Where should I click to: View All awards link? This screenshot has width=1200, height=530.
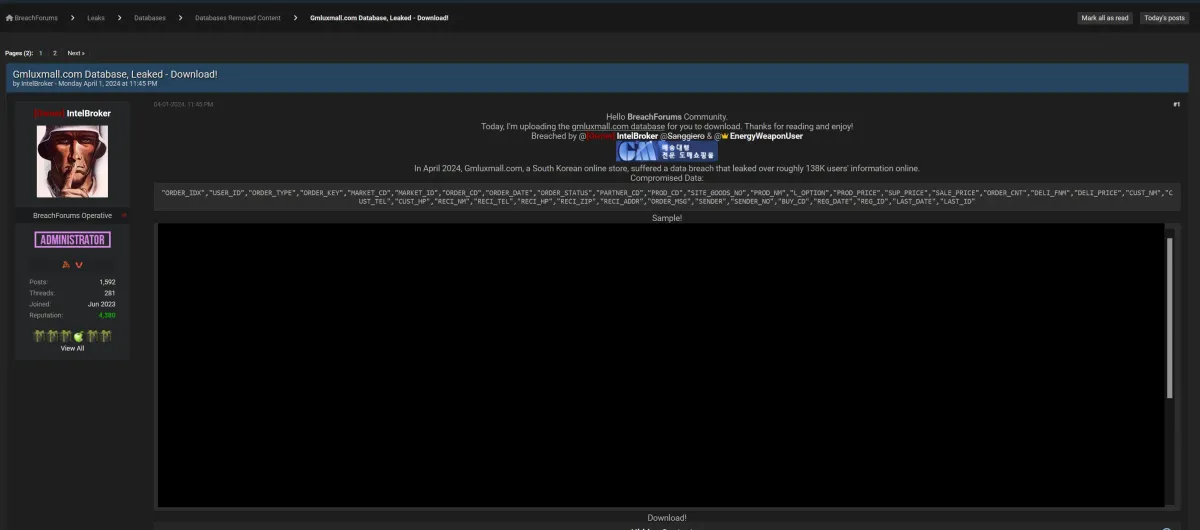(72, 349)
